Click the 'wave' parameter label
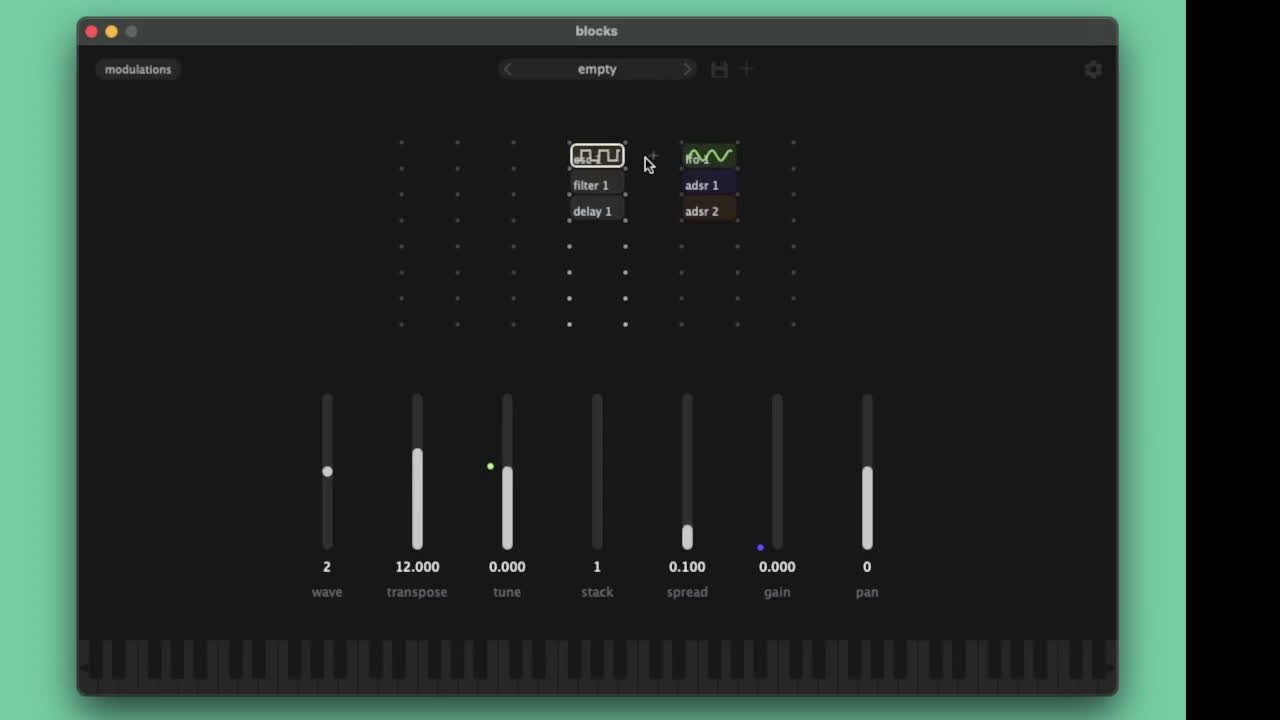 click(x=327, y=592)
